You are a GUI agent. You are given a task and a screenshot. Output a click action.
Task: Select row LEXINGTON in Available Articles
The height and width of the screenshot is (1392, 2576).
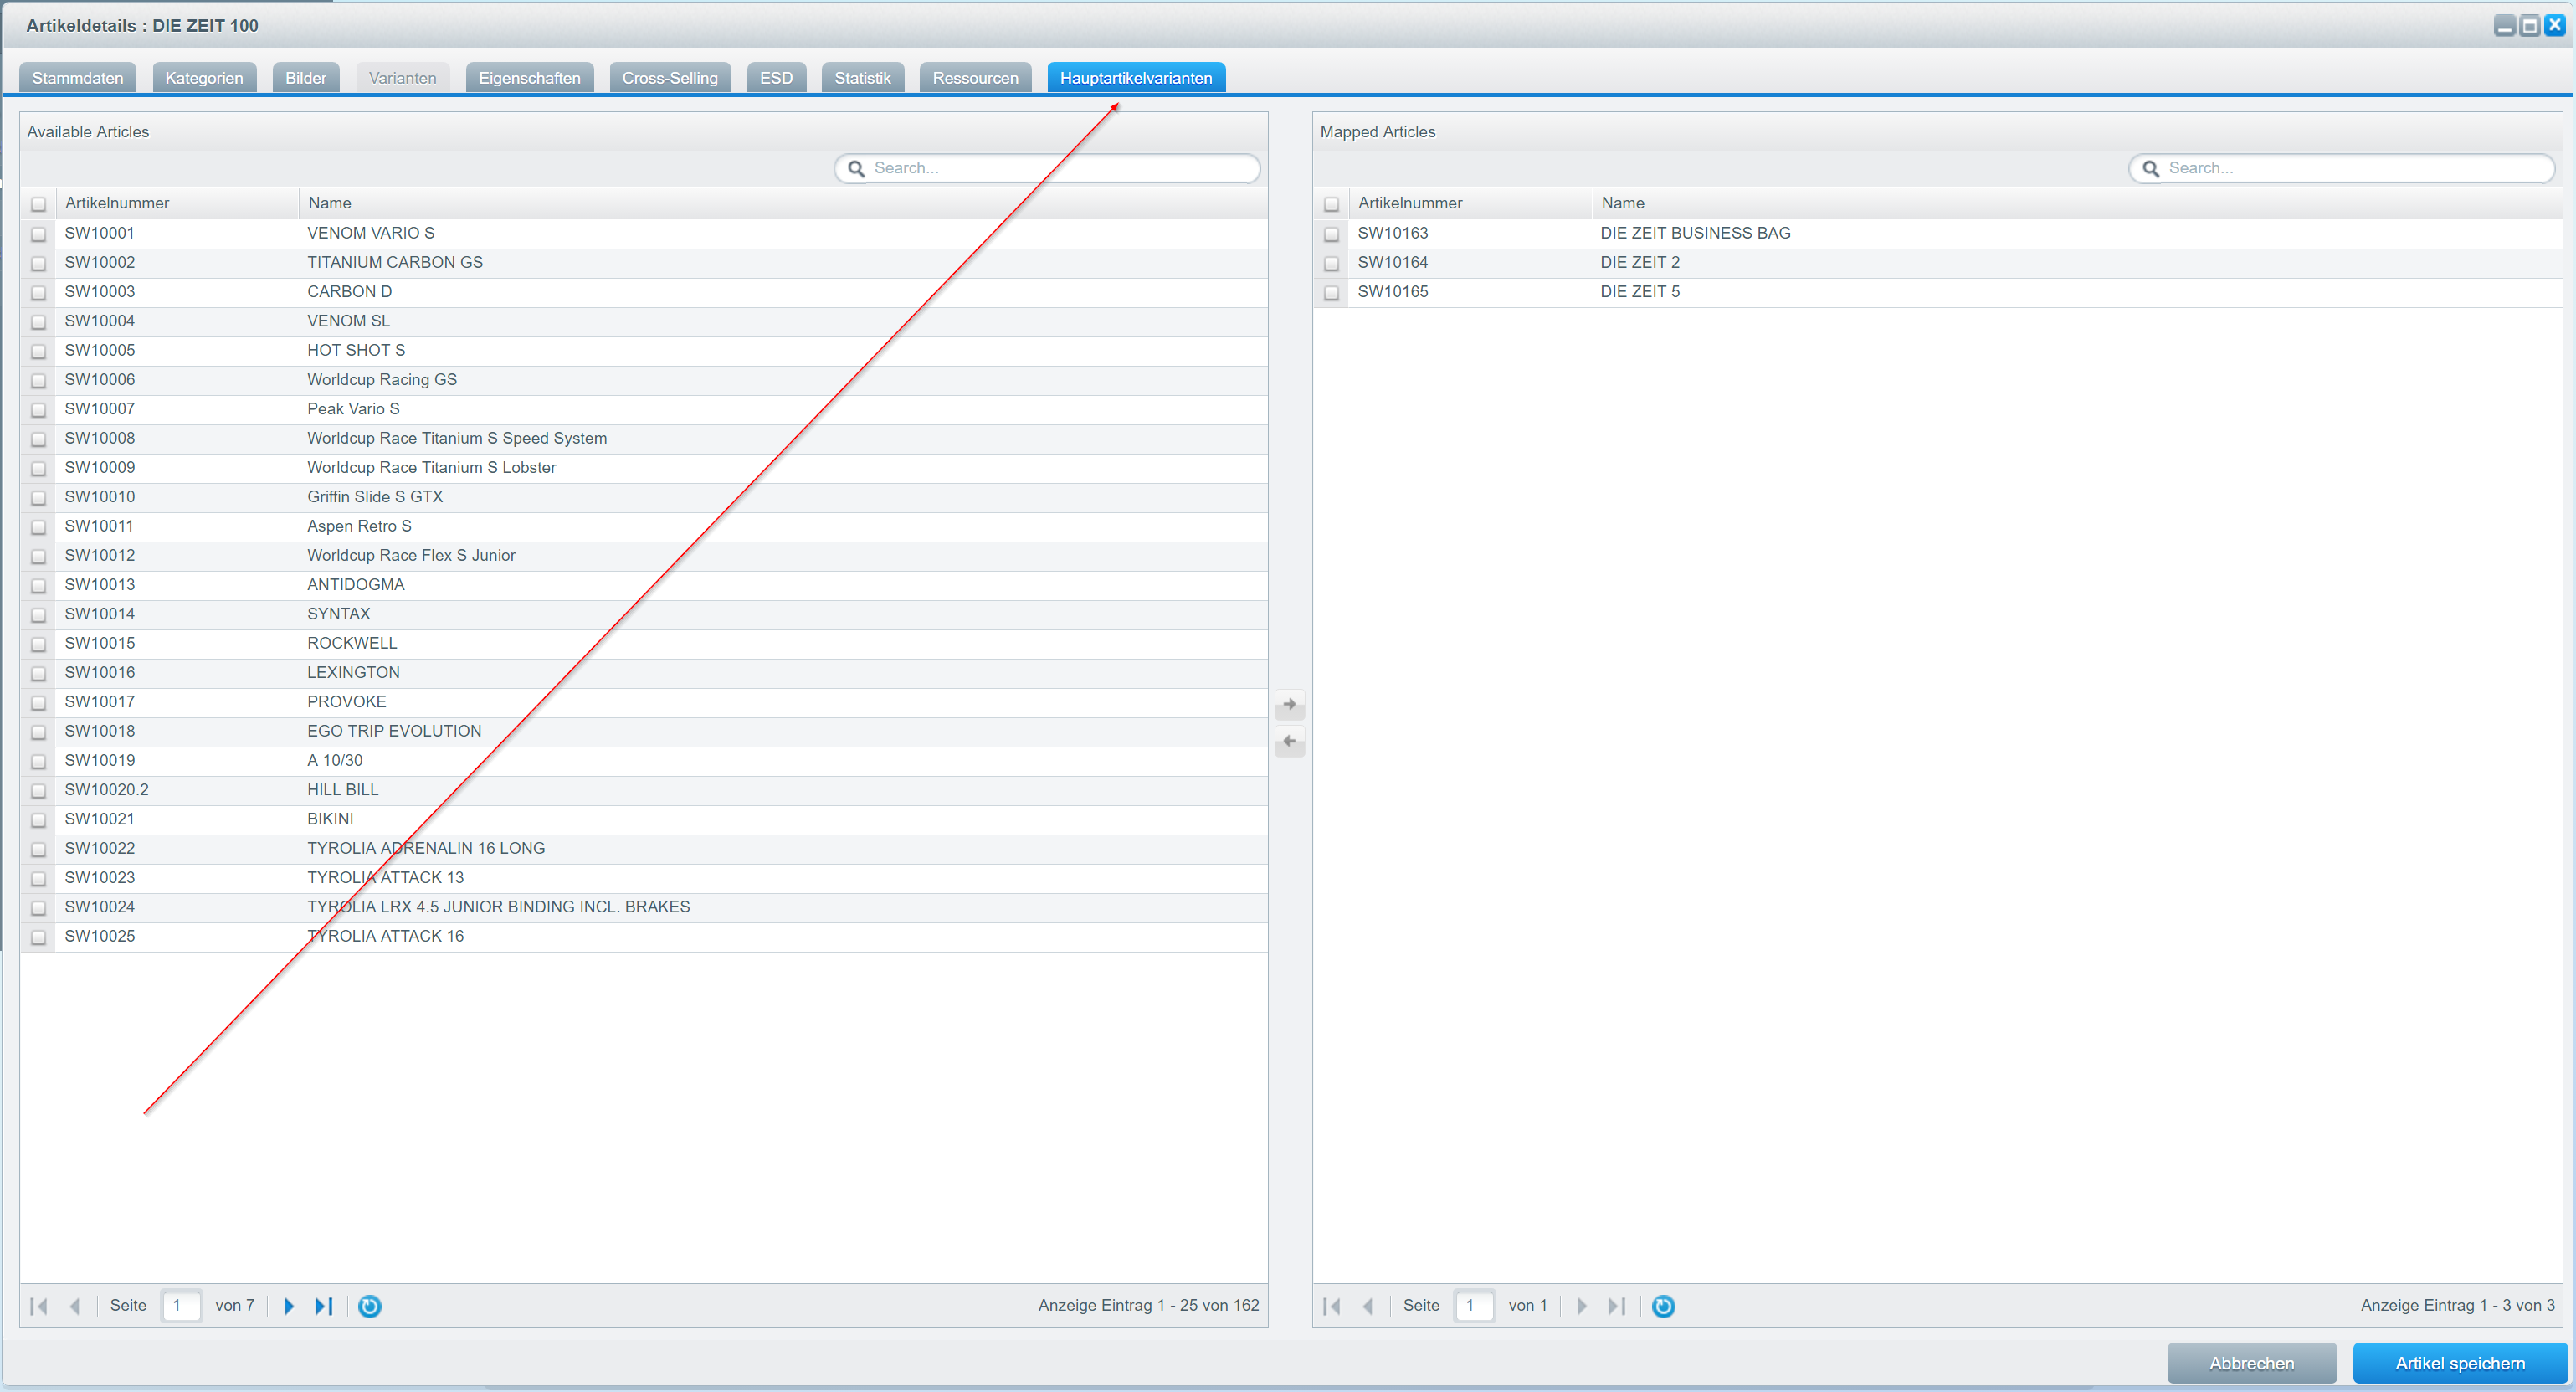coord(644,673)
